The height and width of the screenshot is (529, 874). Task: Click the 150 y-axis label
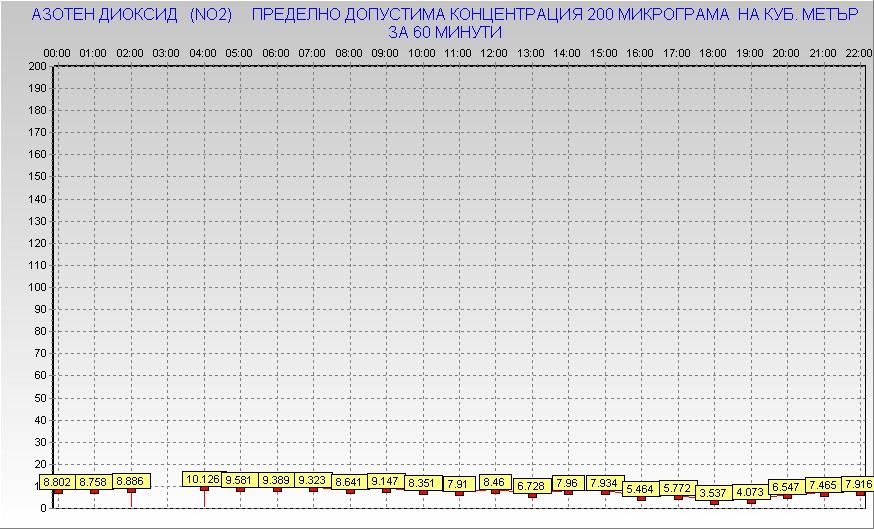point(38,177)
